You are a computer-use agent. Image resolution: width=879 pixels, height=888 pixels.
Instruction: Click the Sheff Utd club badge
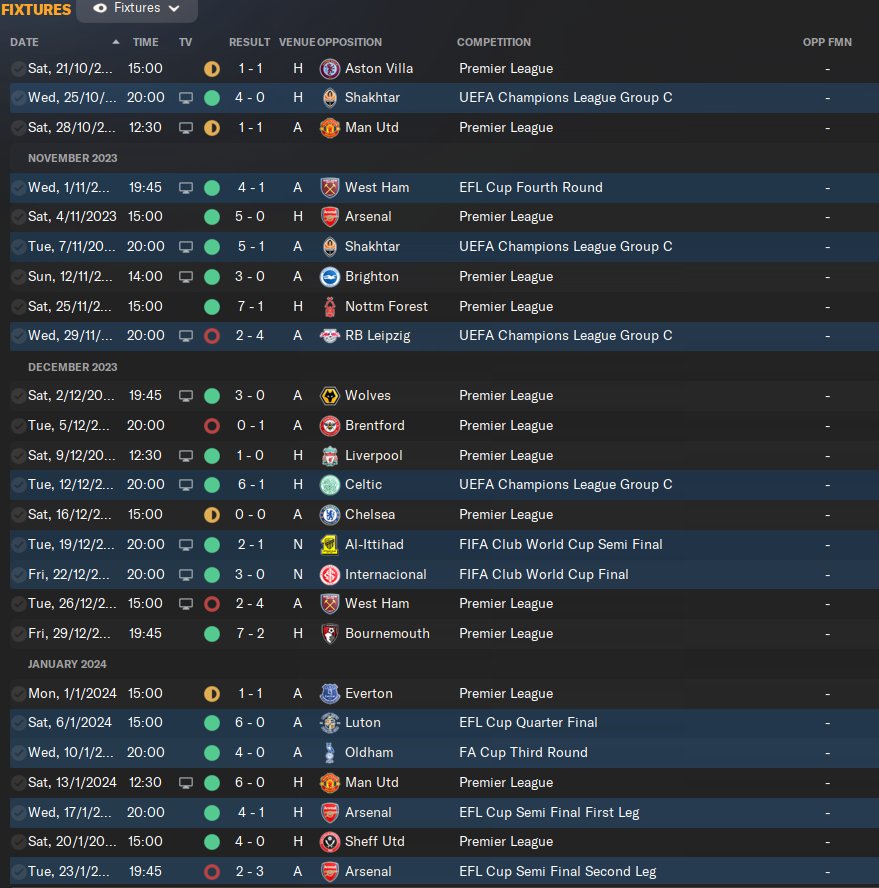pyautogui.click(x=330, y=842)
